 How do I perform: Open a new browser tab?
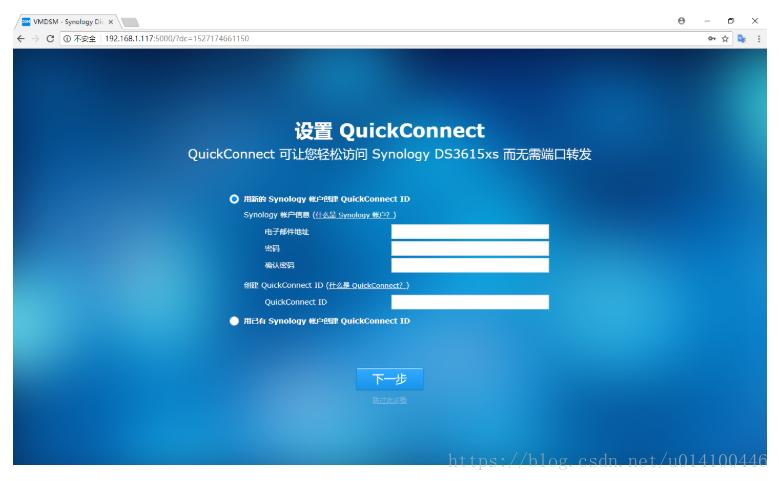pyautogui.click(x=130, y=22)
